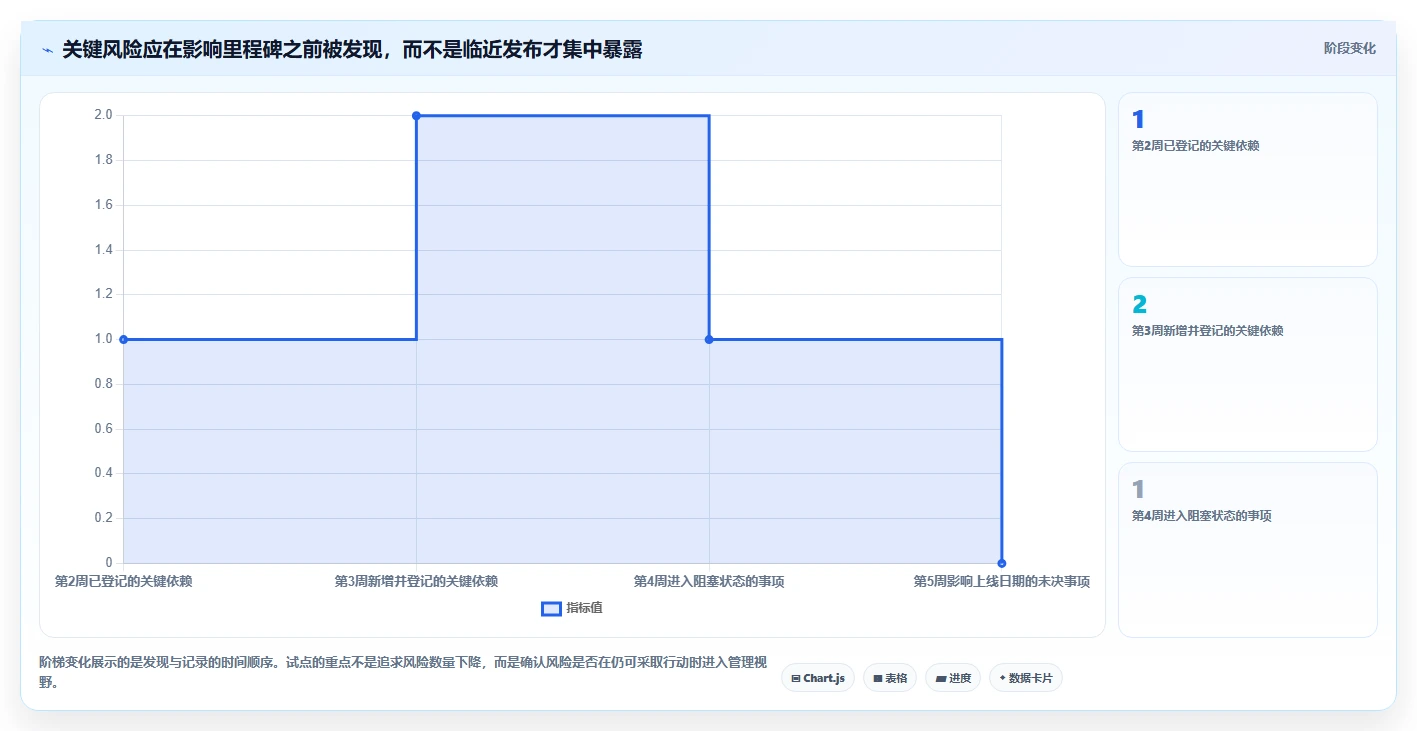This screenshot has width=1417, height=731.
Task: Click the card labeled 第4周进入阻塞状态的事项
Action: point(1247,549)
